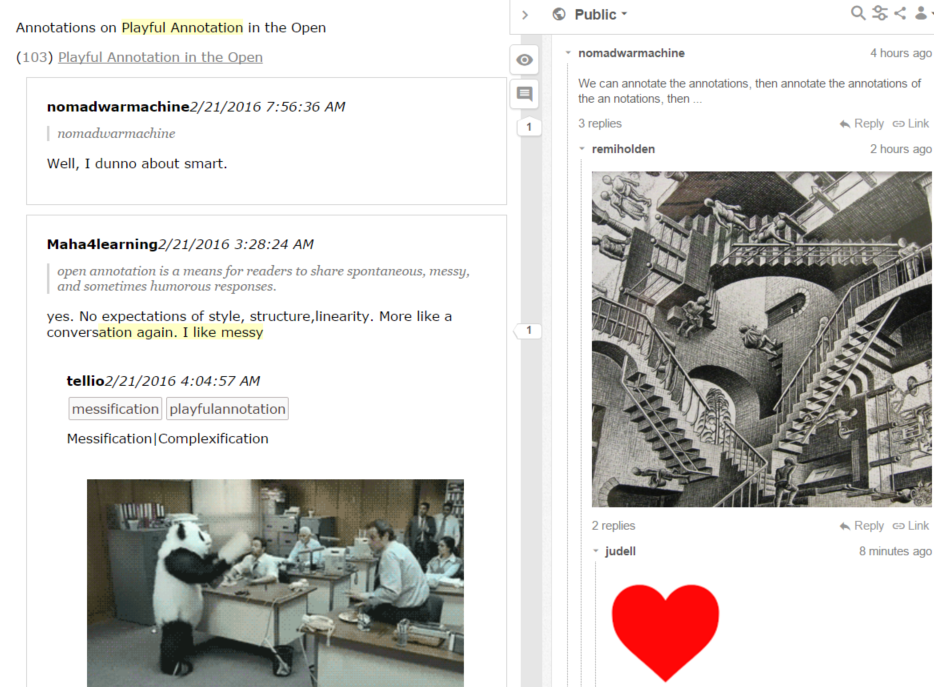This screenshot has width=934, height=687.
Task: Click the '3 replies' count text
Action: tap(600, 123)
